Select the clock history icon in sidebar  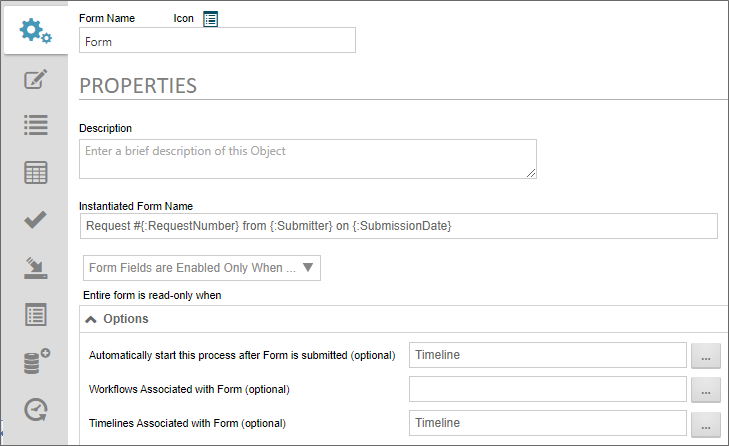pos(36,409)
